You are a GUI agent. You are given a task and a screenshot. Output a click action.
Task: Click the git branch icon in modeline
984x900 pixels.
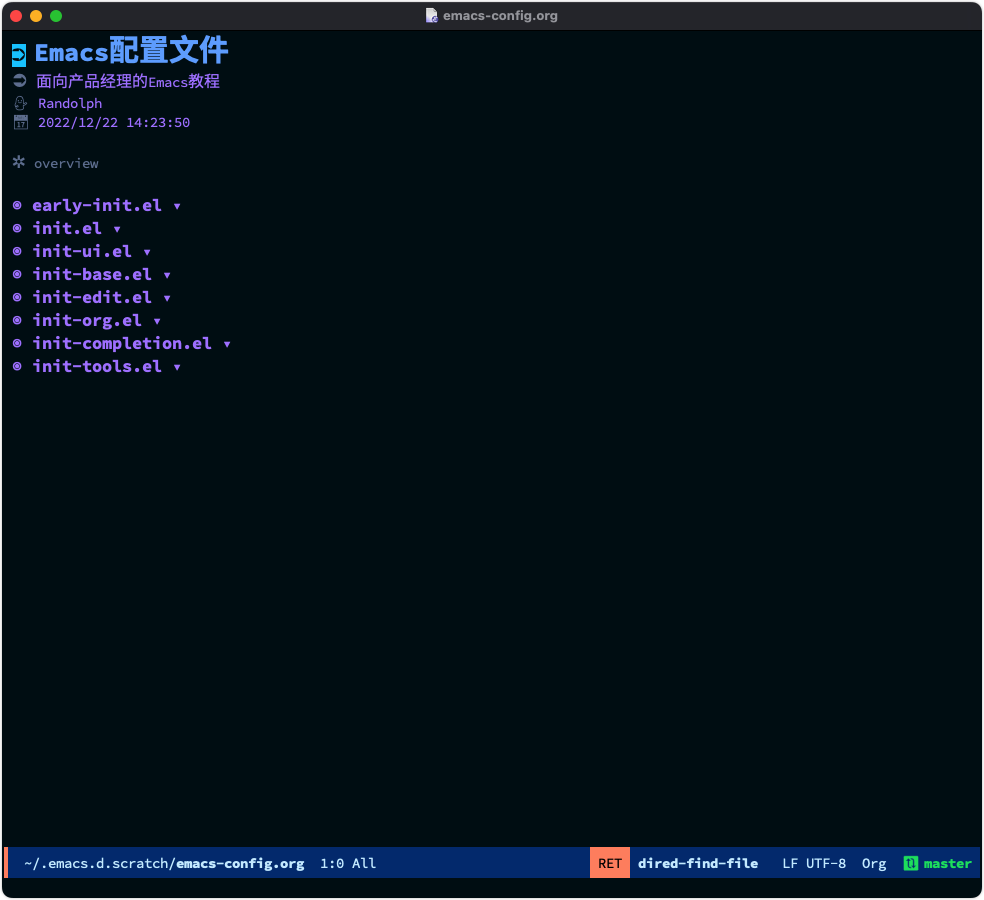click(911, 864)
